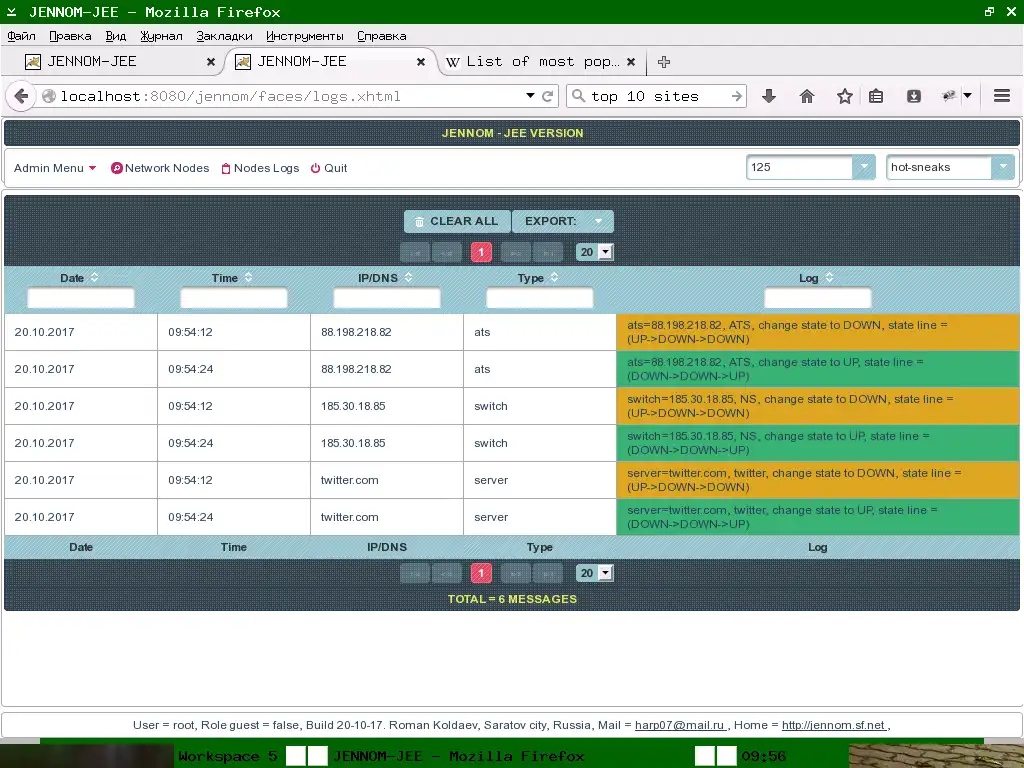Click the magnifier icon in search box
Image resolution: width=1024 pixels, height=768 pixels.
tap(578, 97)
